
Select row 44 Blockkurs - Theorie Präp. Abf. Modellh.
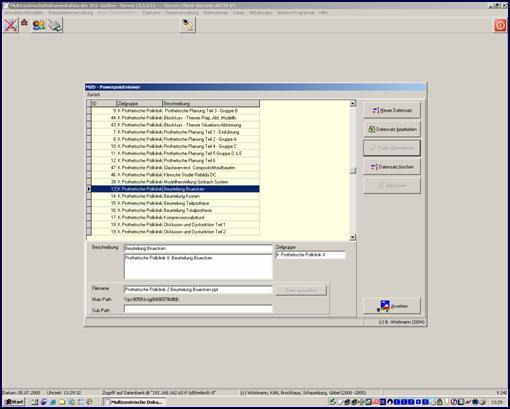click(x=175, y=118)
